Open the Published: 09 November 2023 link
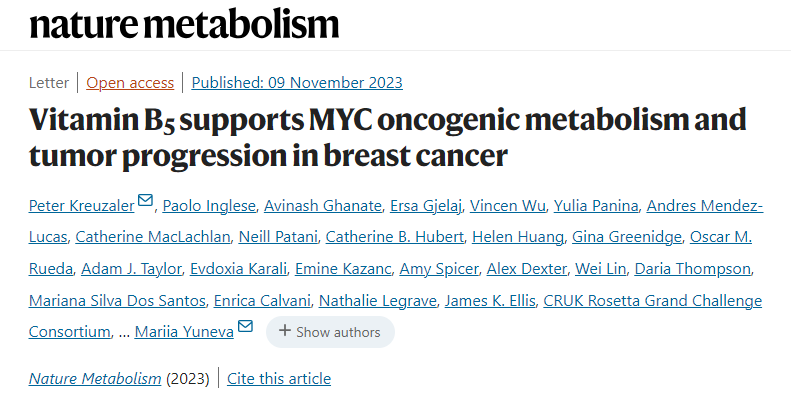 [x=297, y=83]
